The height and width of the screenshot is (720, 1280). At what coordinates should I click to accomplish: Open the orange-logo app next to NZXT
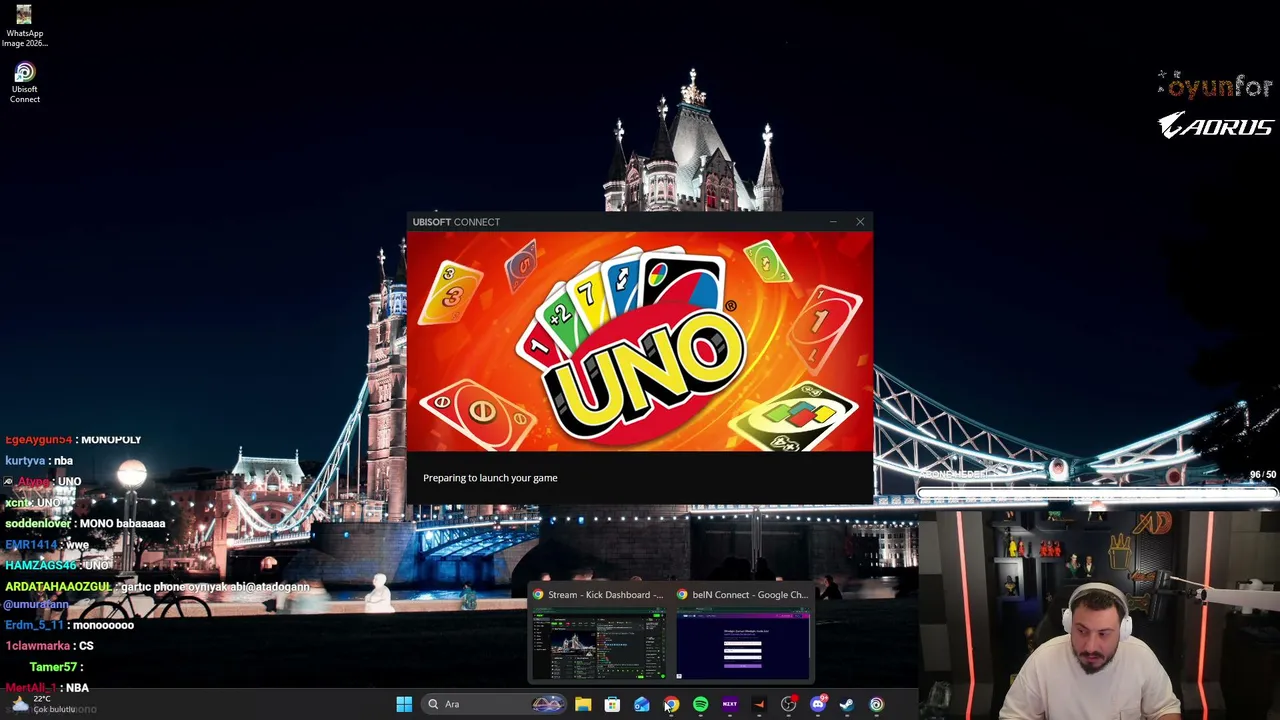(x=759, y=704)
